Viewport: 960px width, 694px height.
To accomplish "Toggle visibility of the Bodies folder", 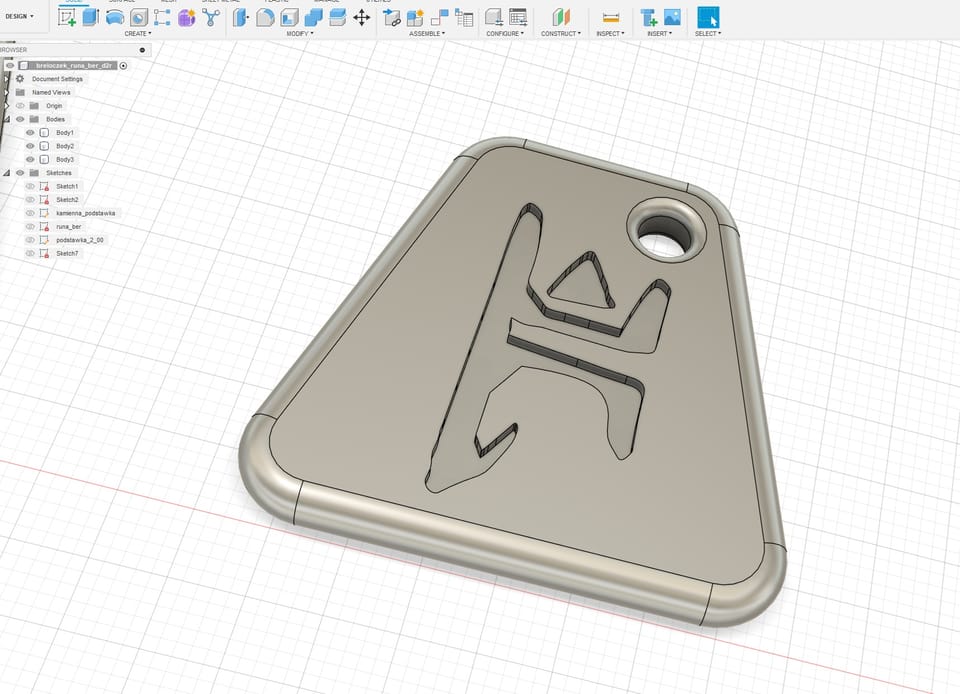I will tap(20, 119).
